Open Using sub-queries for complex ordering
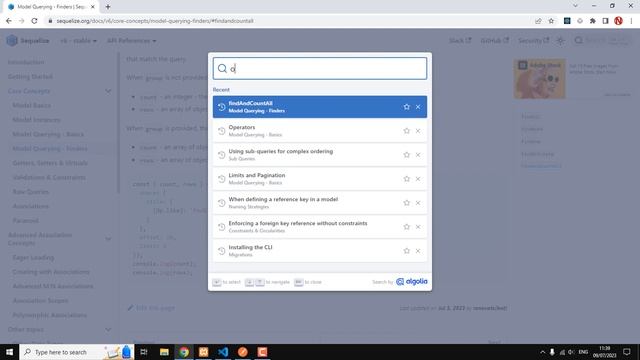This screenshot has height=360, width=640. (x=320, y=155)
